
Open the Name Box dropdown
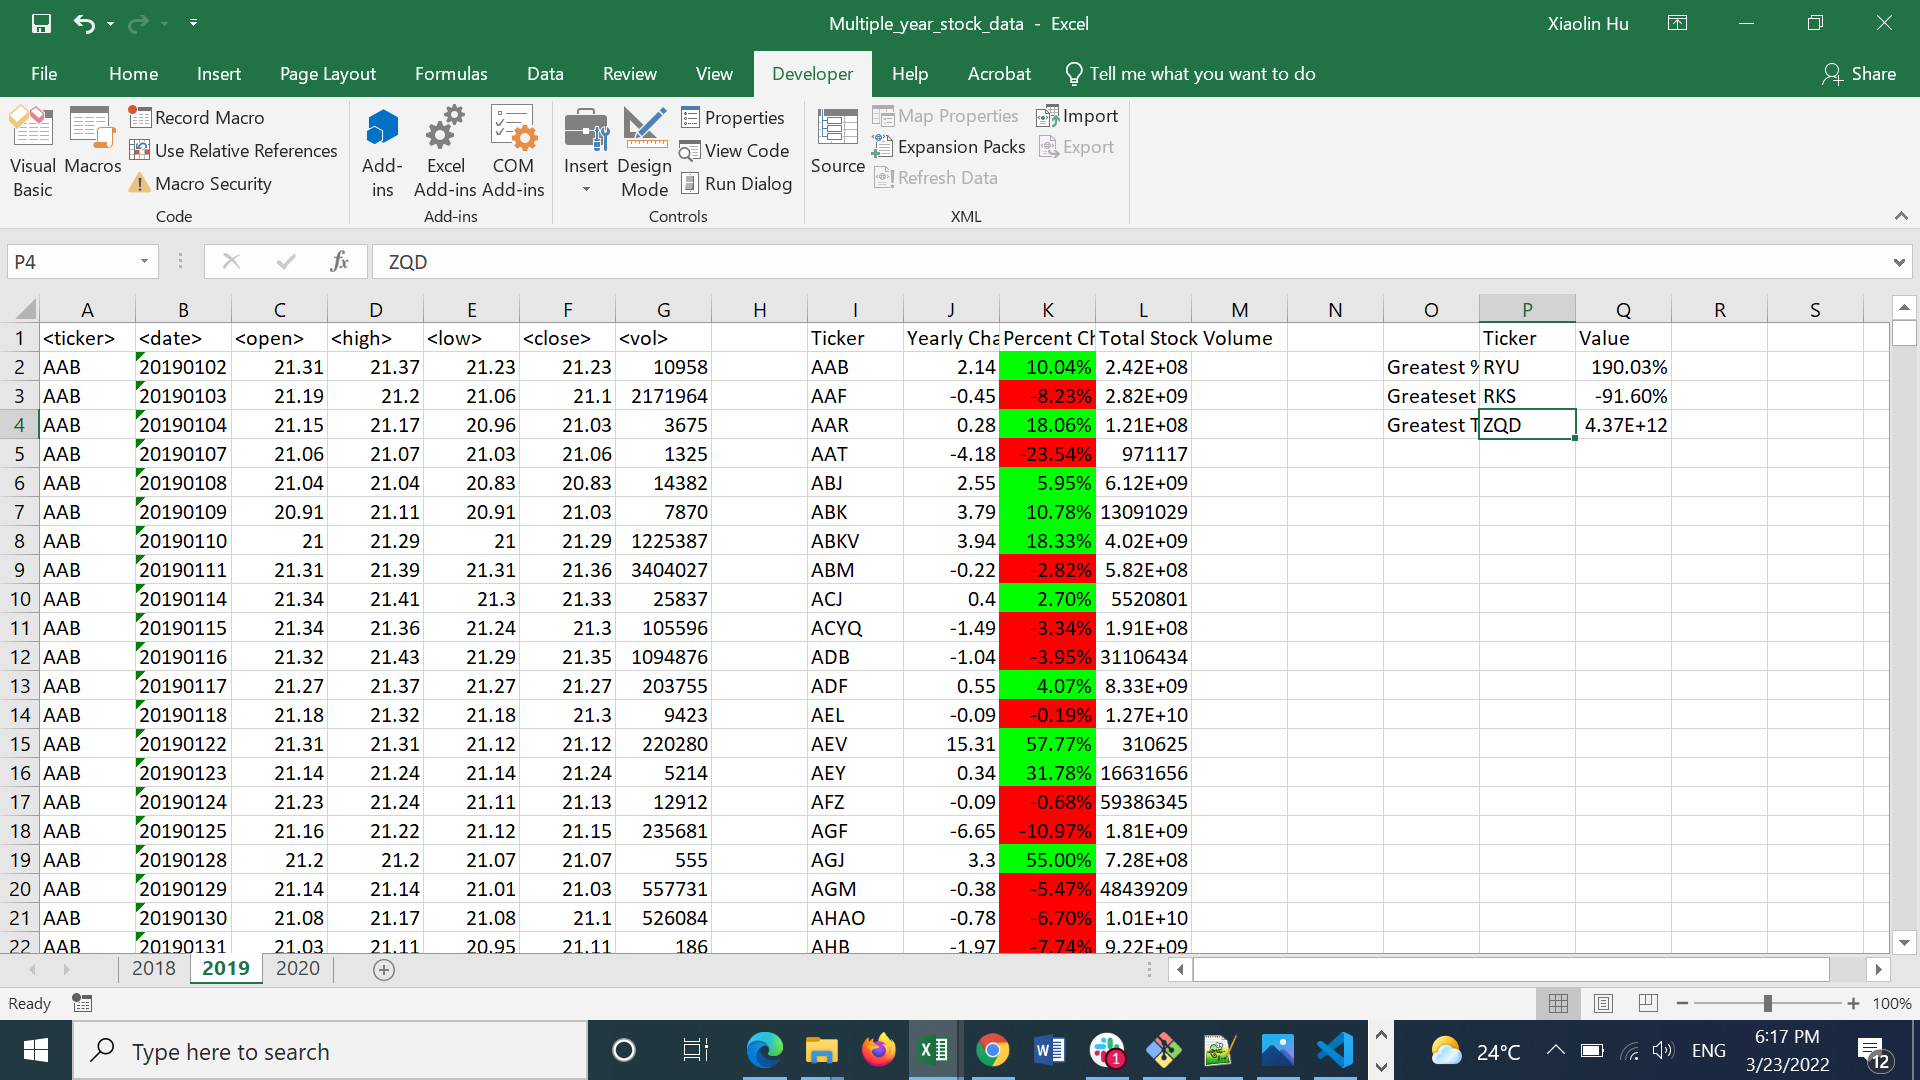pos(144,262)
